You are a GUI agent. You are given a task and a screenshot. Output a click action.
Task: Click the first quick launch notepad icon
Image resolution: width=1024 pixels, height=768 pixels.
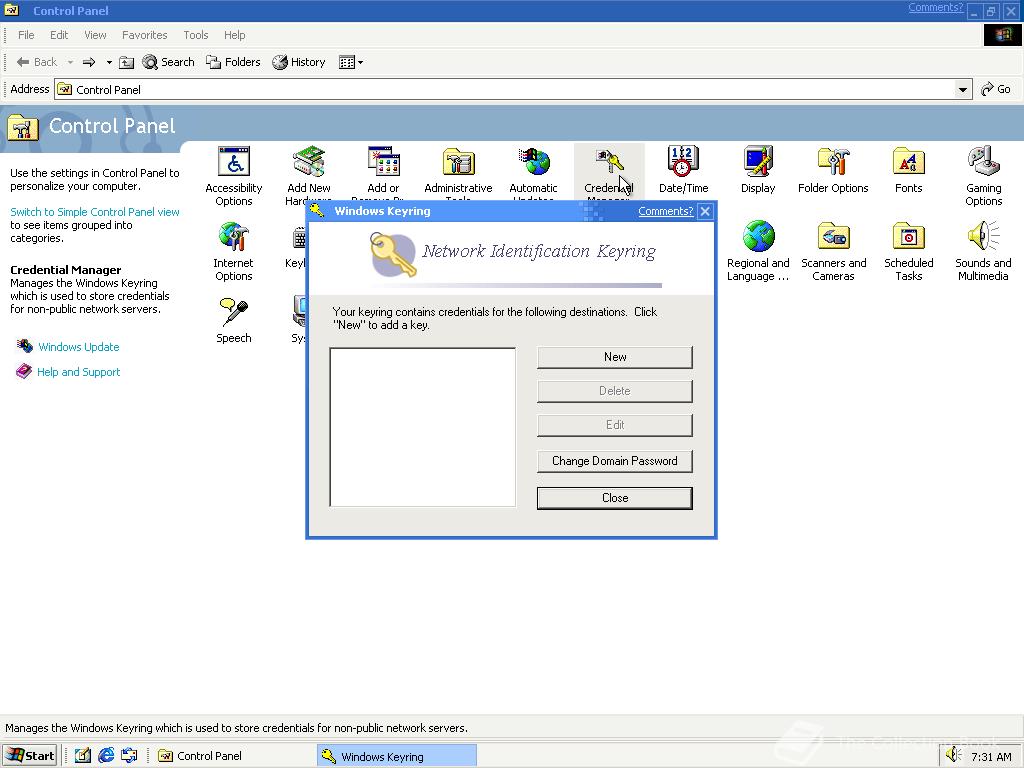82,756
